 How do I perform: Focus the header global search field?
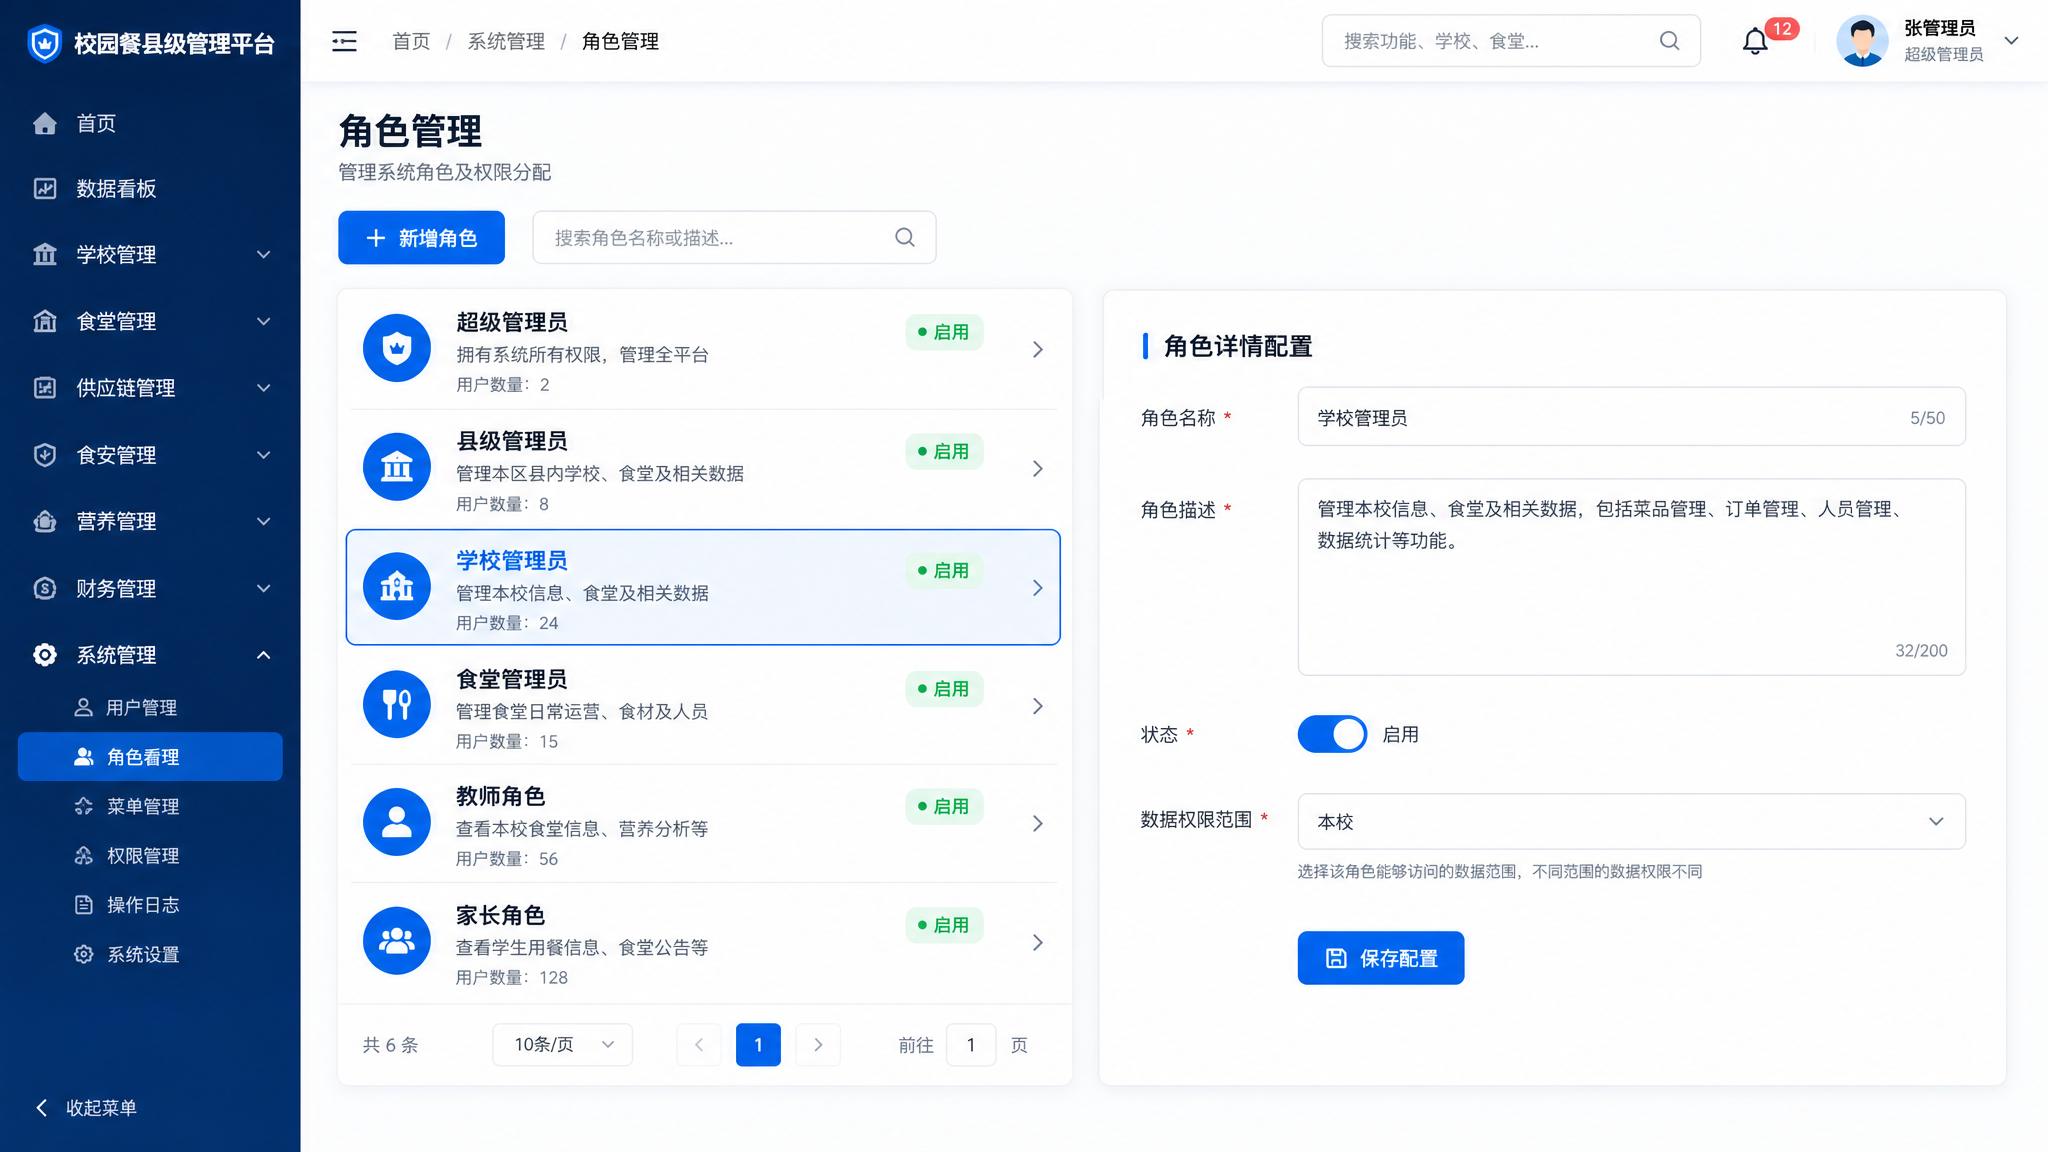(x=1511, y=41)
